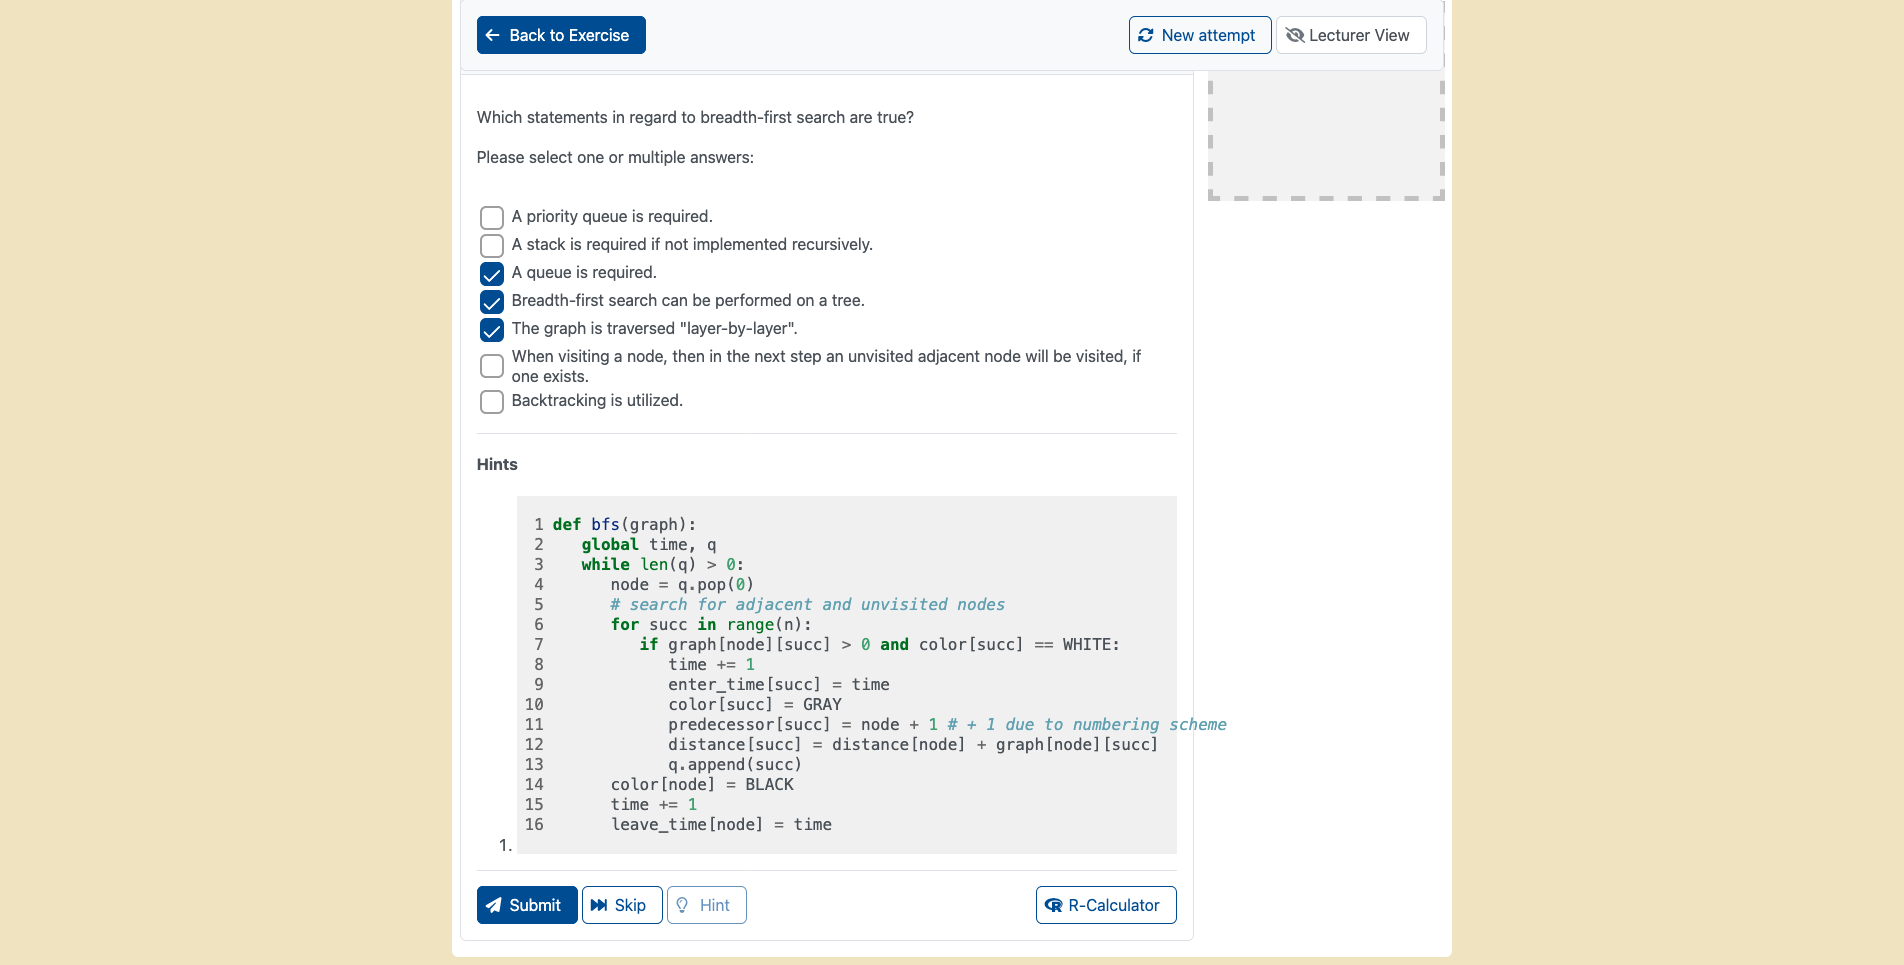Click code line 'enter_time[succ] = time'
This screenshot has height=965, width=1904.
(x=779, y=684)
